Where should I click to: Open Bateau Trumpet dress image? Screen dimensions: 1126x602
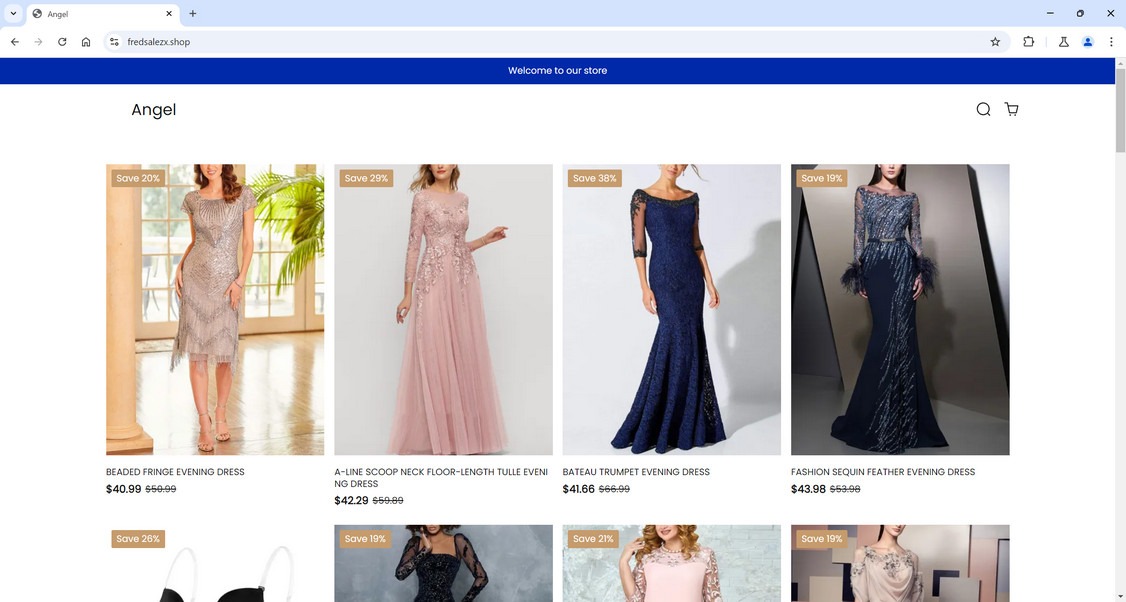(671, 310)
